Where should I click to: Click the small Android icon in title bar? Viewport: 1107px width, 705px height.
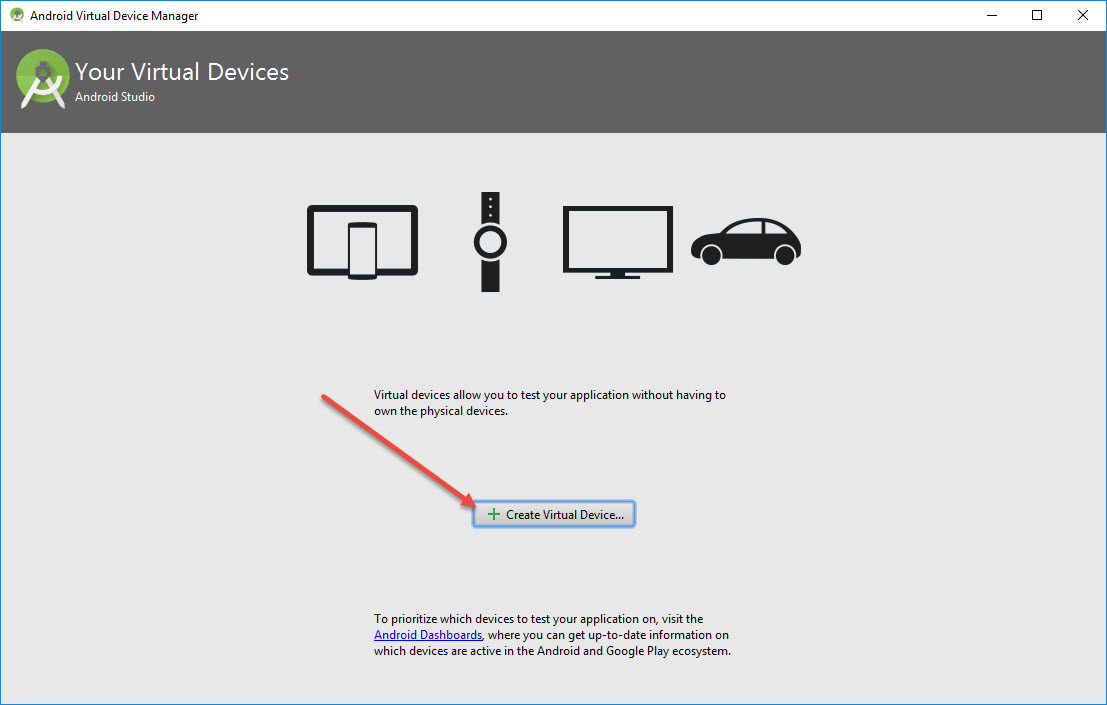pos(16,15)
